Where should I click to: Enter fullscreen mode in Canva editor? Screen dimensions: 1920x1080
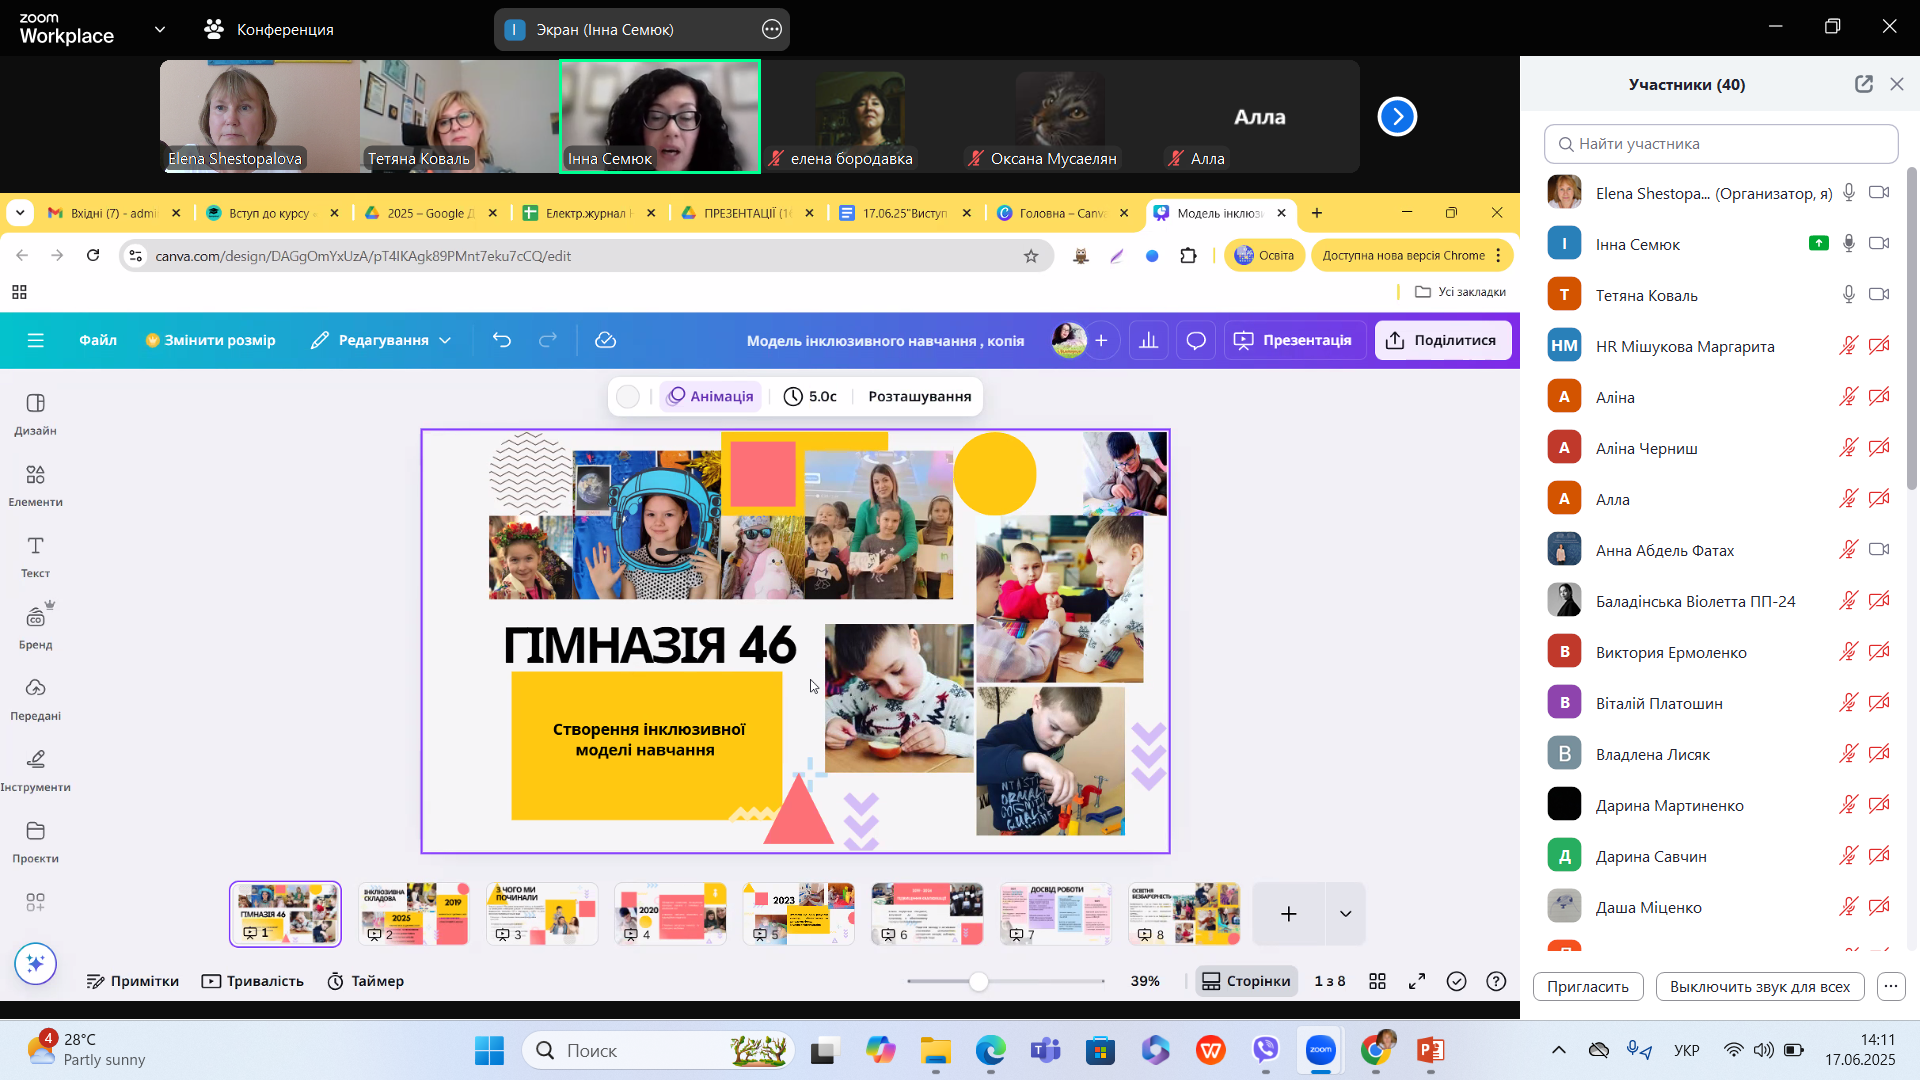coord(1417,981)
